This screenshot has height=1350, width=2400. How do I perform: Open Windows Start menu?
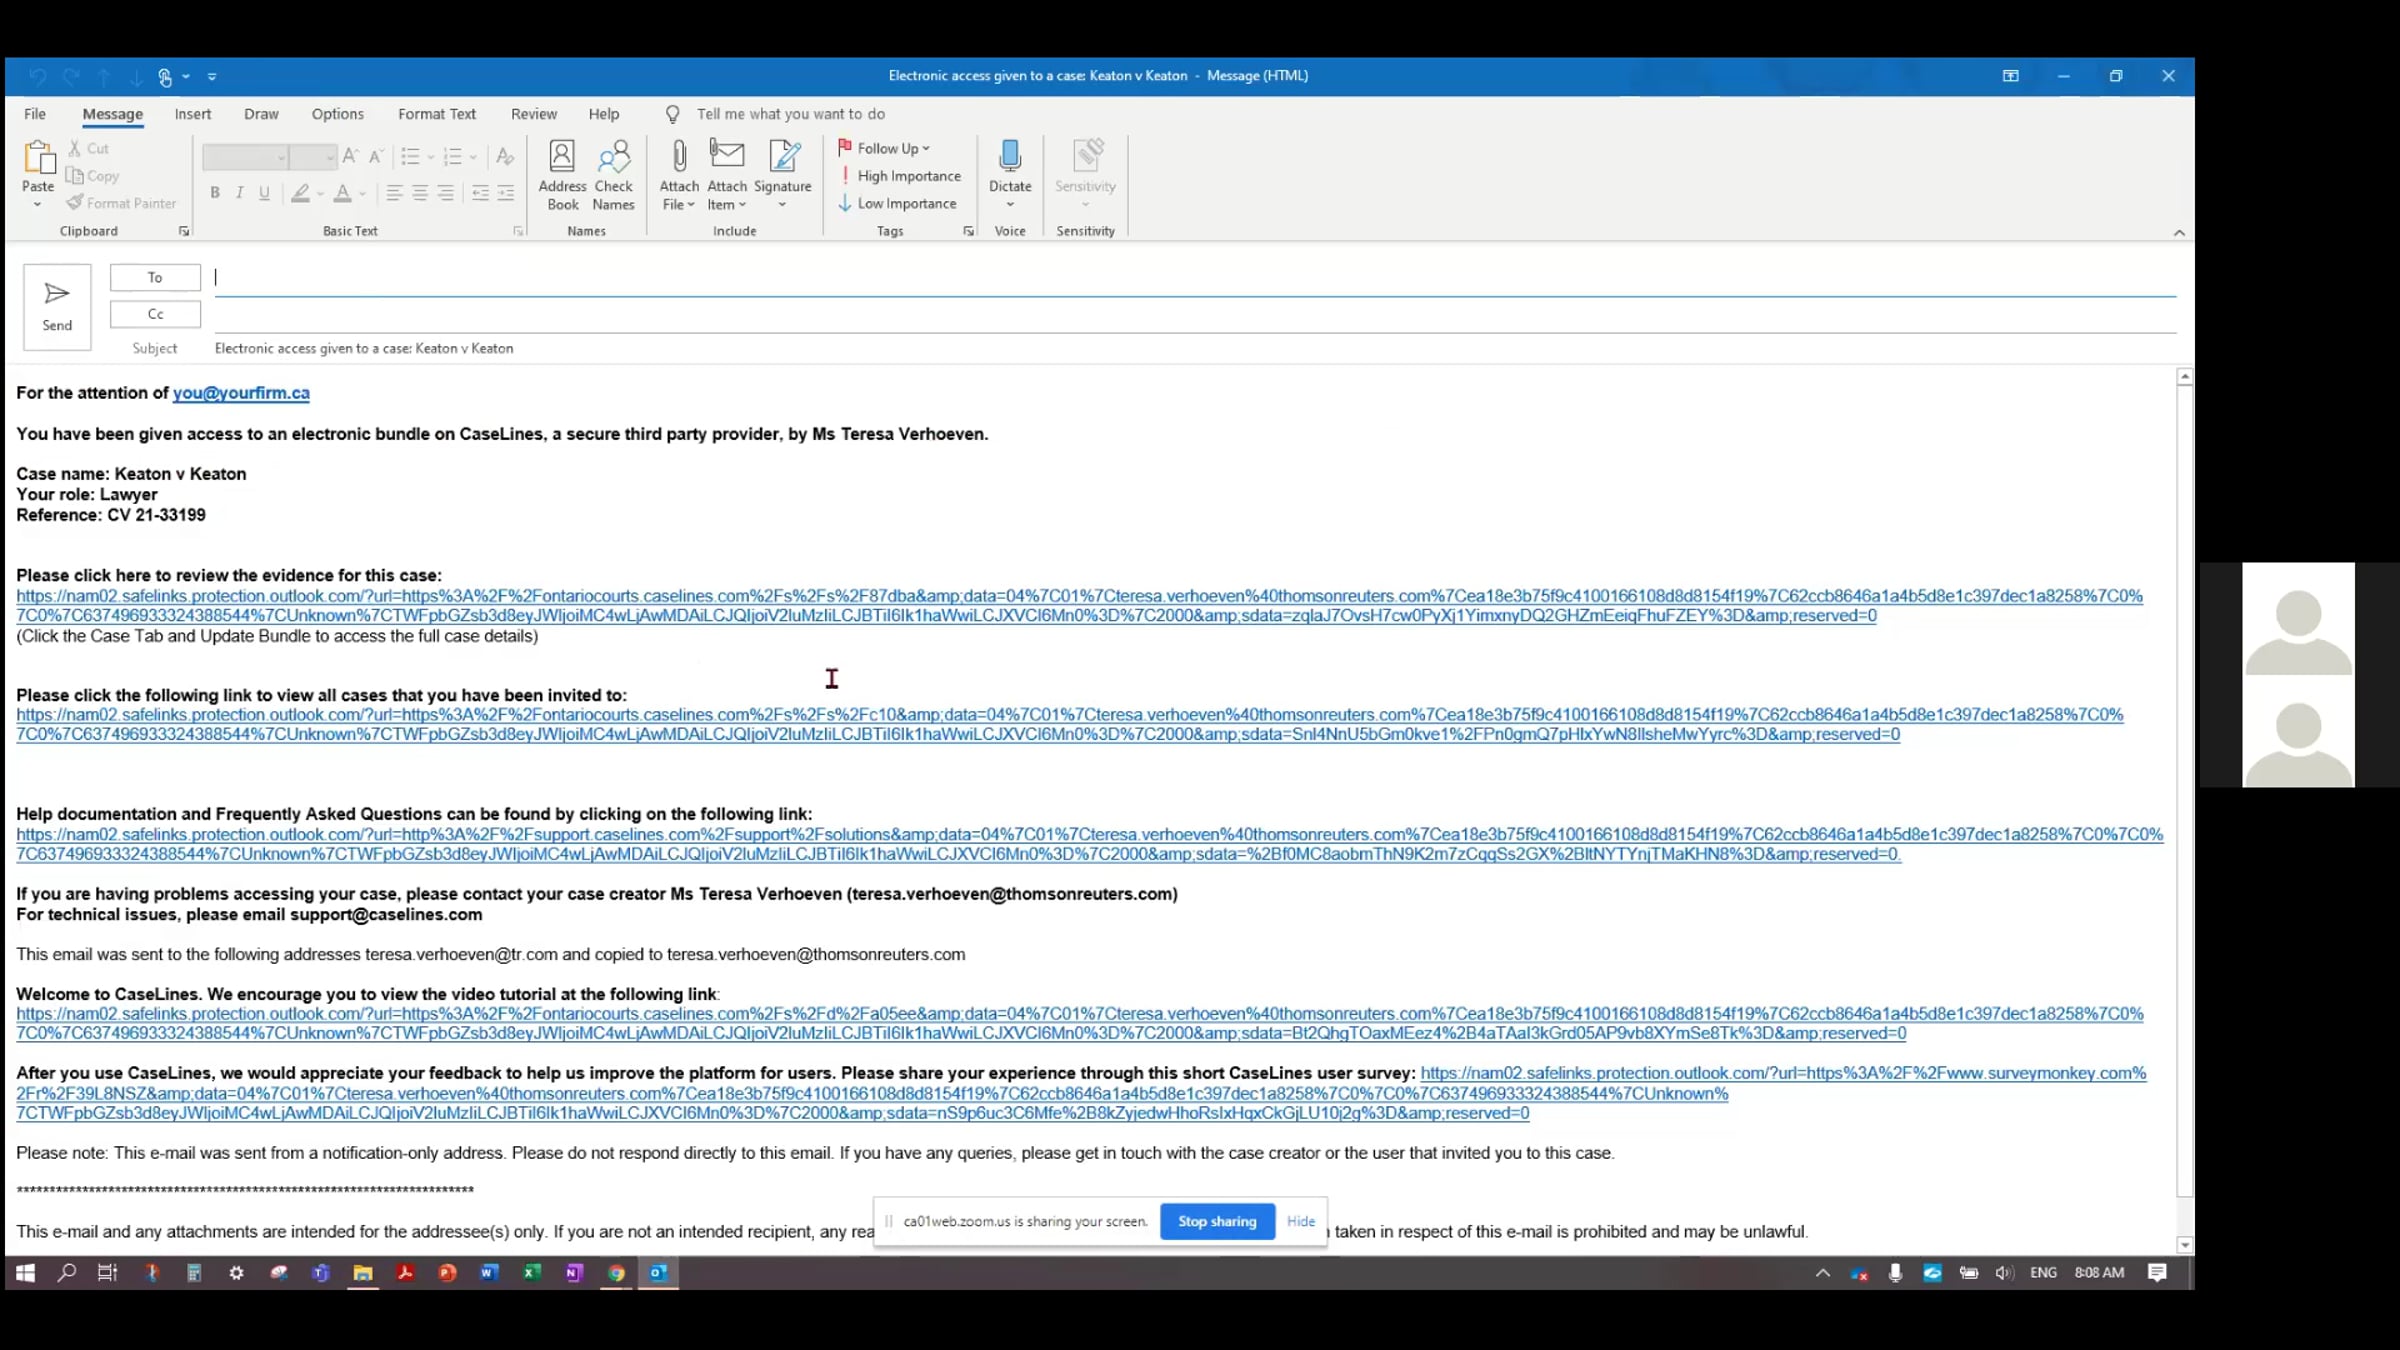(x=26, y=1272)
